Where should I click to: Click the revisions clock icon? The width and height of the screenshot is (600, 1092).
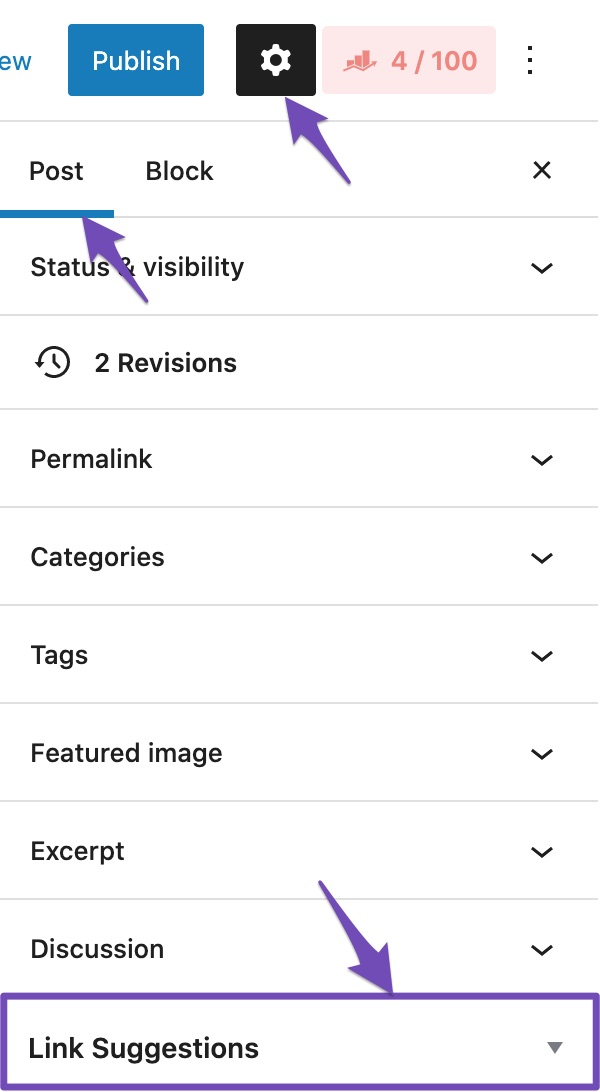click(x=54, y=362)
